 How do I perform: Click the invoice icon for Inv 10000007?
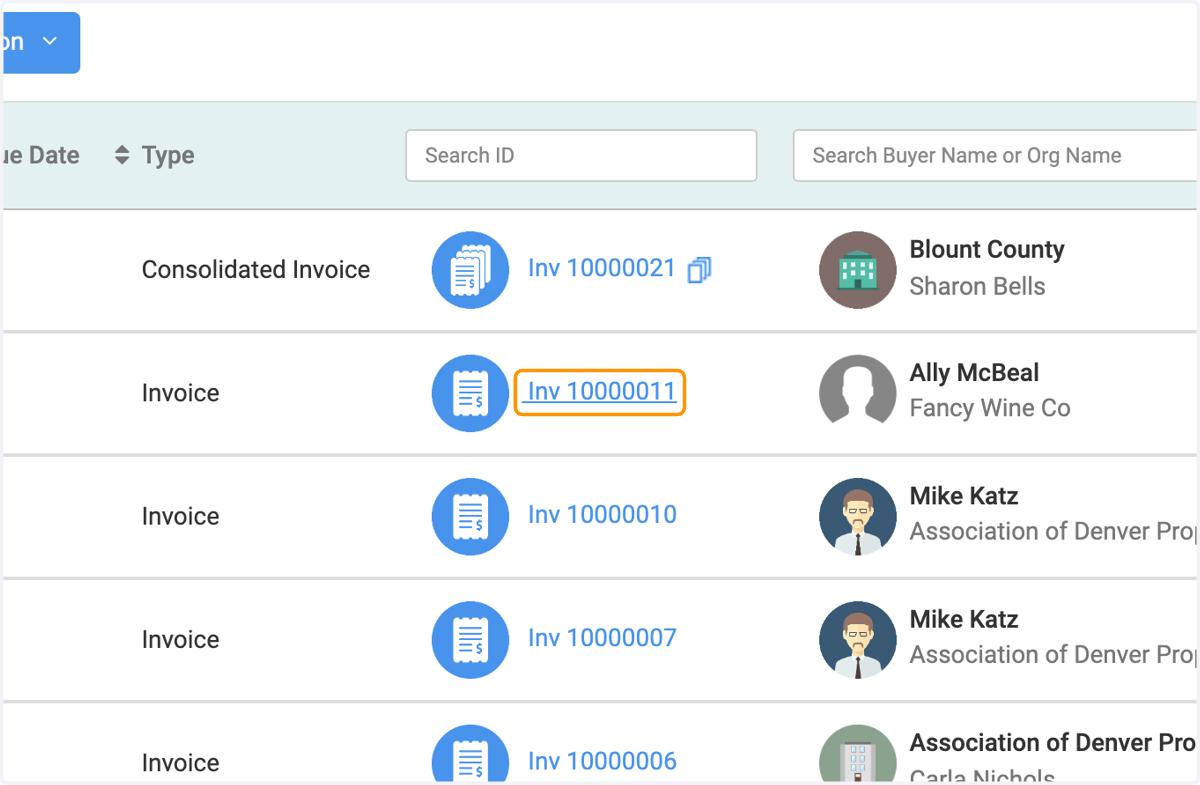(x=470, y=640)
